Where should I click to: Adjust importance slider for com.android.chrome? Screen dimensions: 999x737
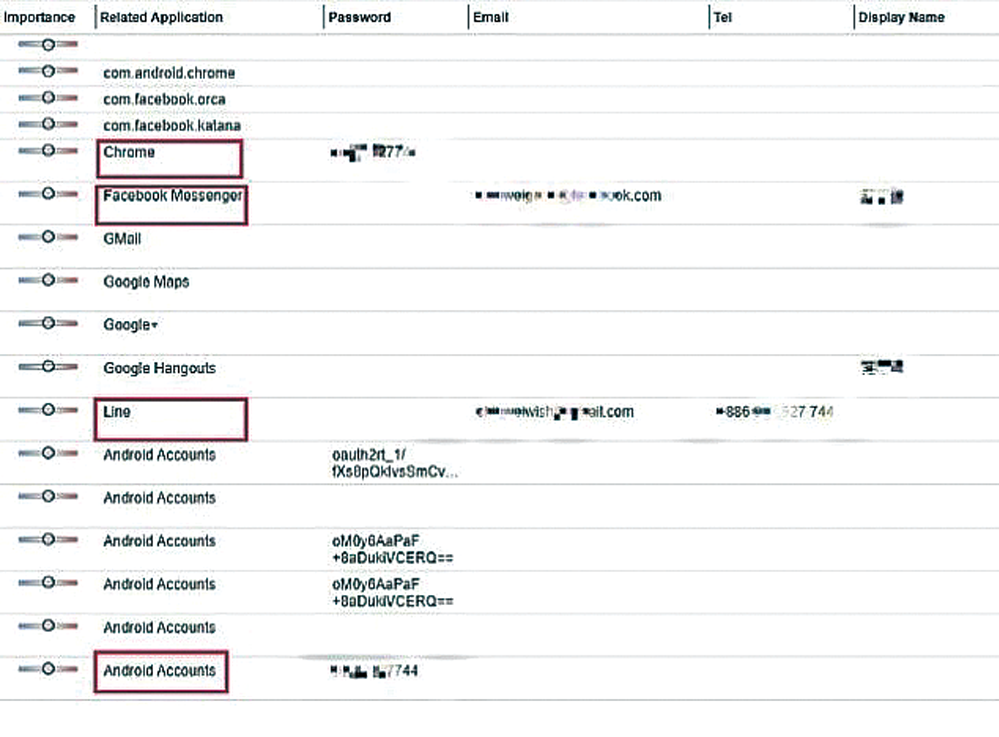pos(48,71)
